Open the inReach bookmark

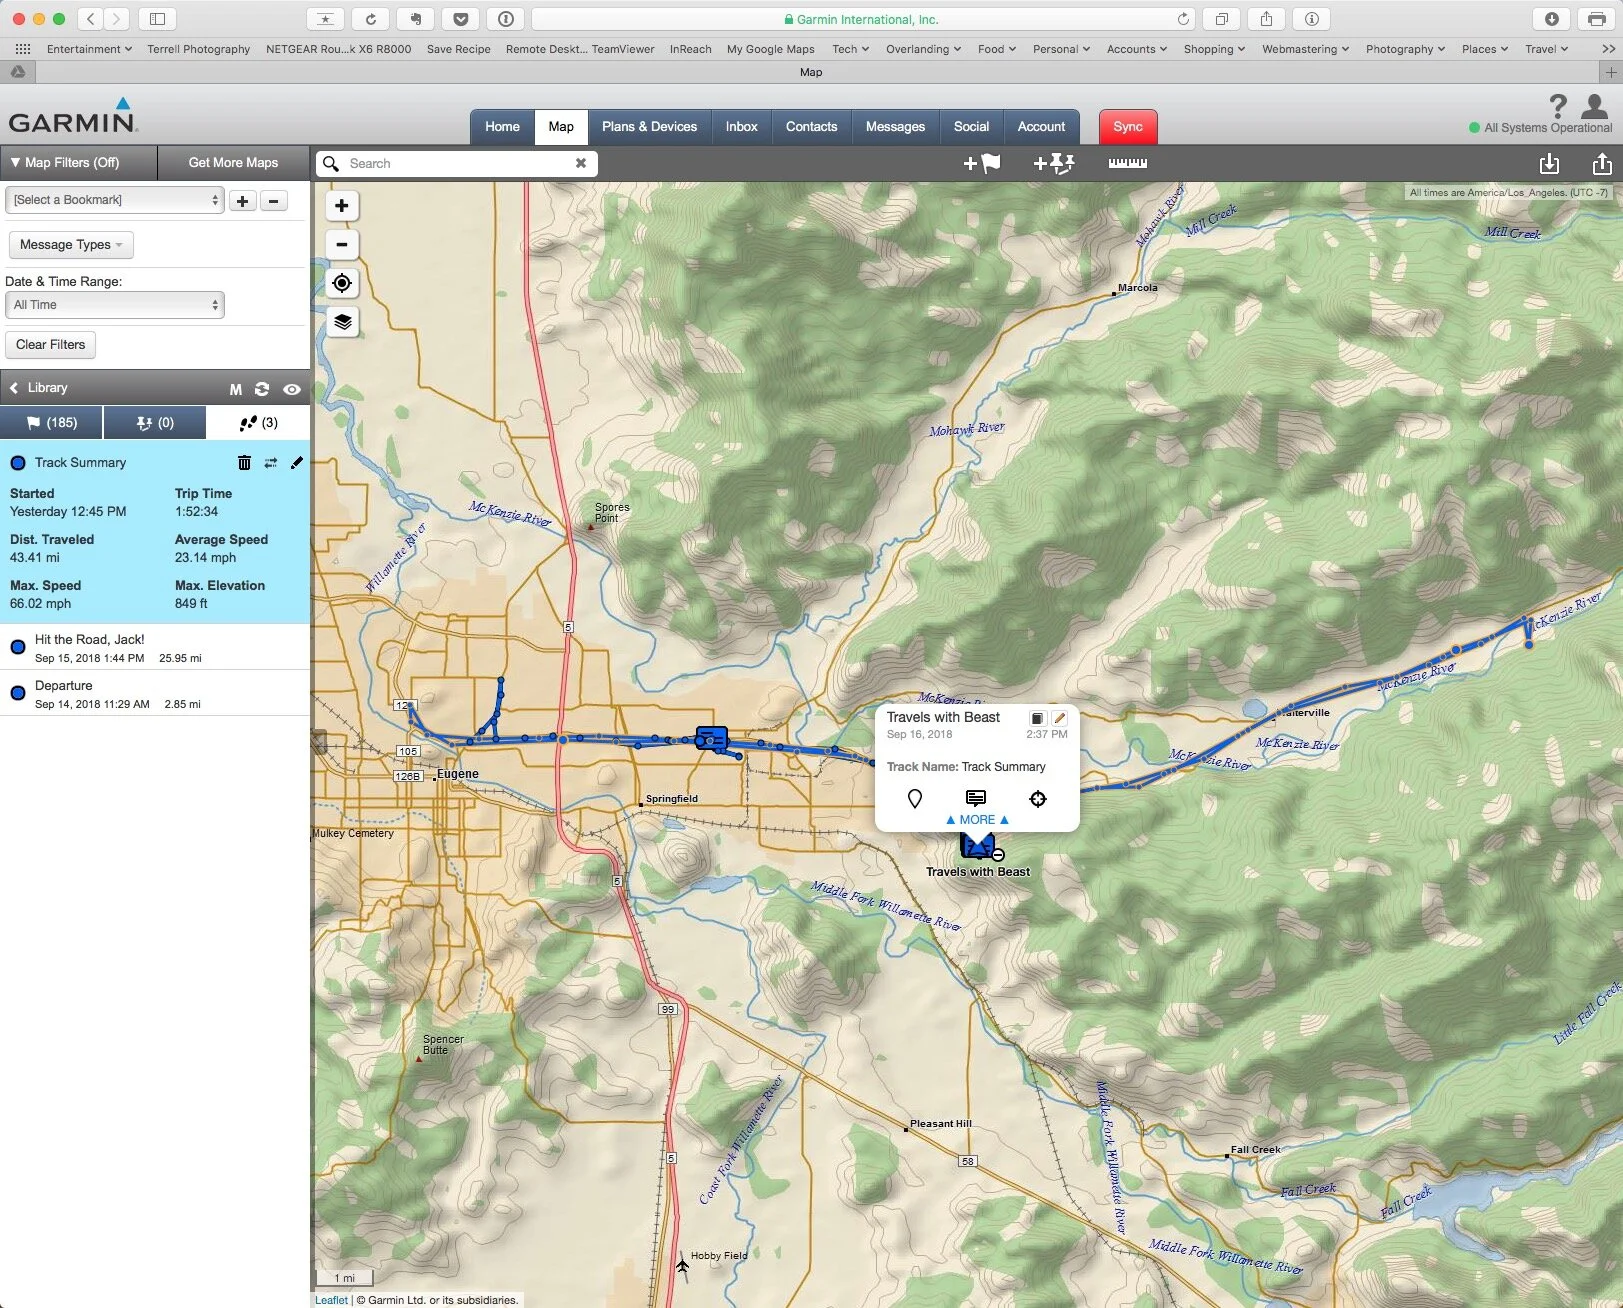690,49
